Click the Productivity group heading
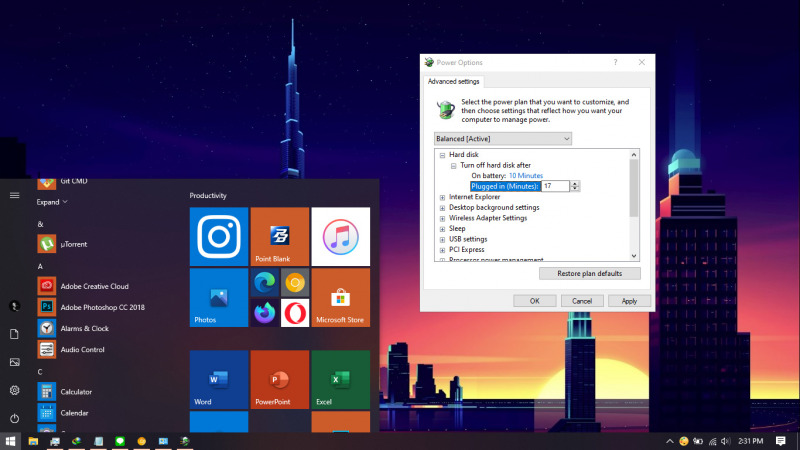The height and width of the screenshot is (450, 800). click(x=208, y=195)
